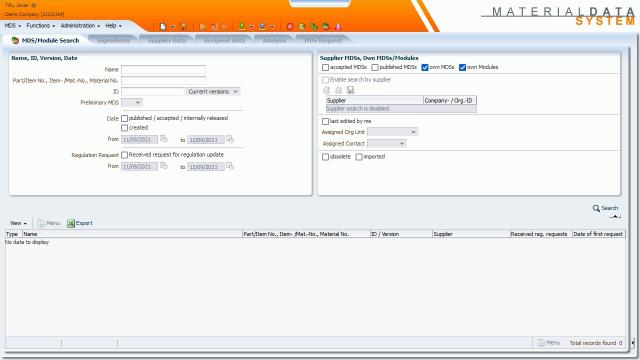Viewport: 640px width, 360px height.
Task: Click the collapse arrow below the Search button
Action: 616,216
